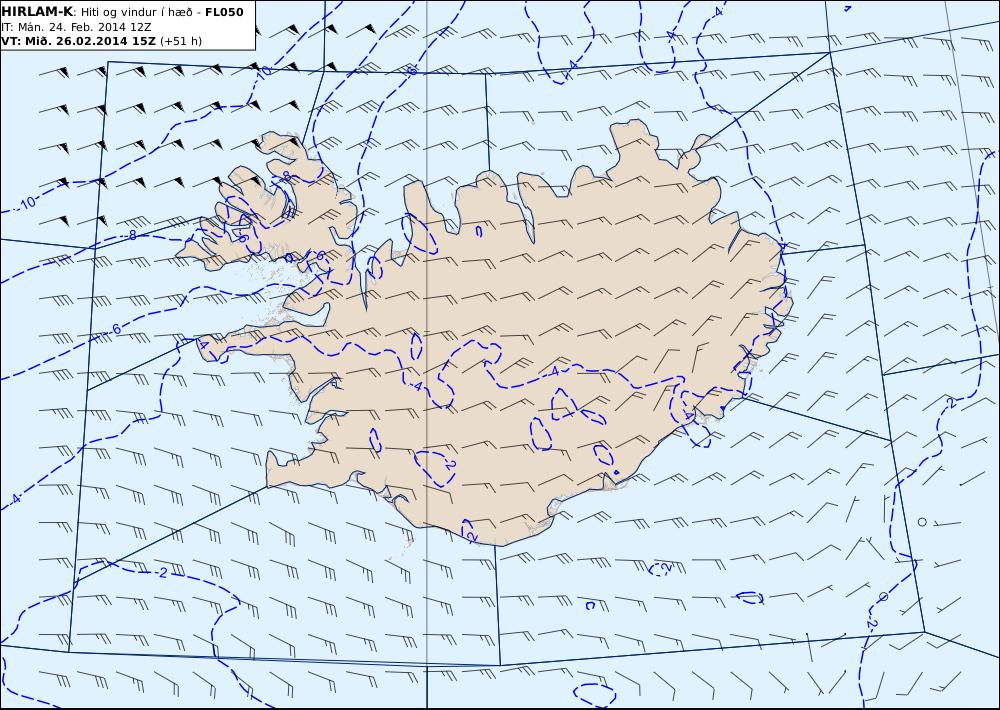The image size is (1000, 710).
Task: Click the 'VT: Mið. 26.02.2014 15Z' valid time
Action: coord(78,41)
